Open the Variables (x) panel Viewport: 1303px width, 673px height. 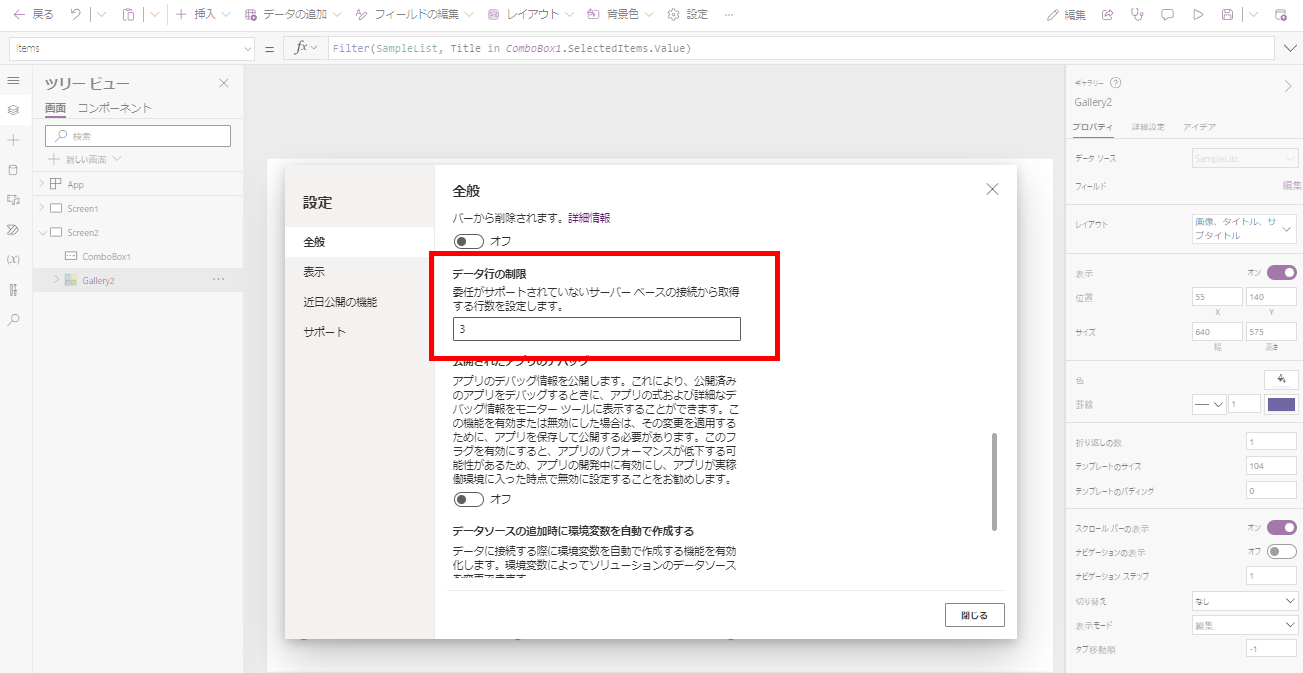pos(14,259)
